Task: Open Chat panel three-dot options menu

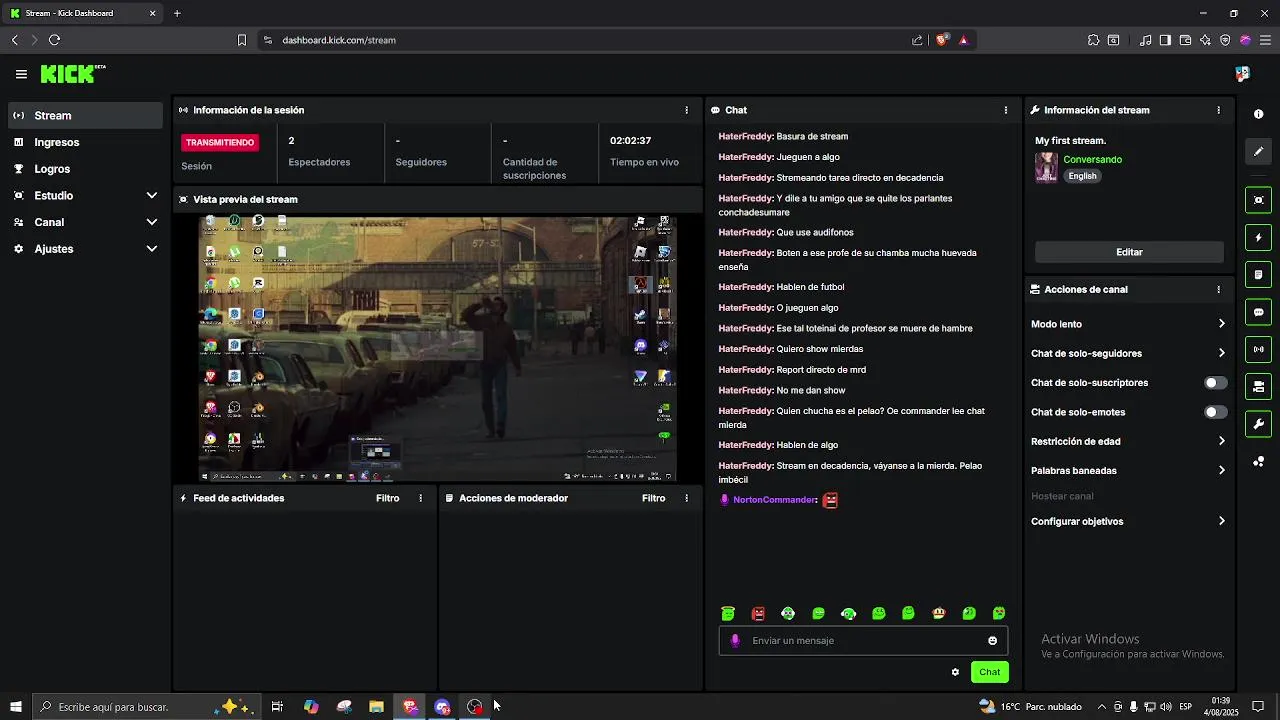Action: (x=1006, y=110)
